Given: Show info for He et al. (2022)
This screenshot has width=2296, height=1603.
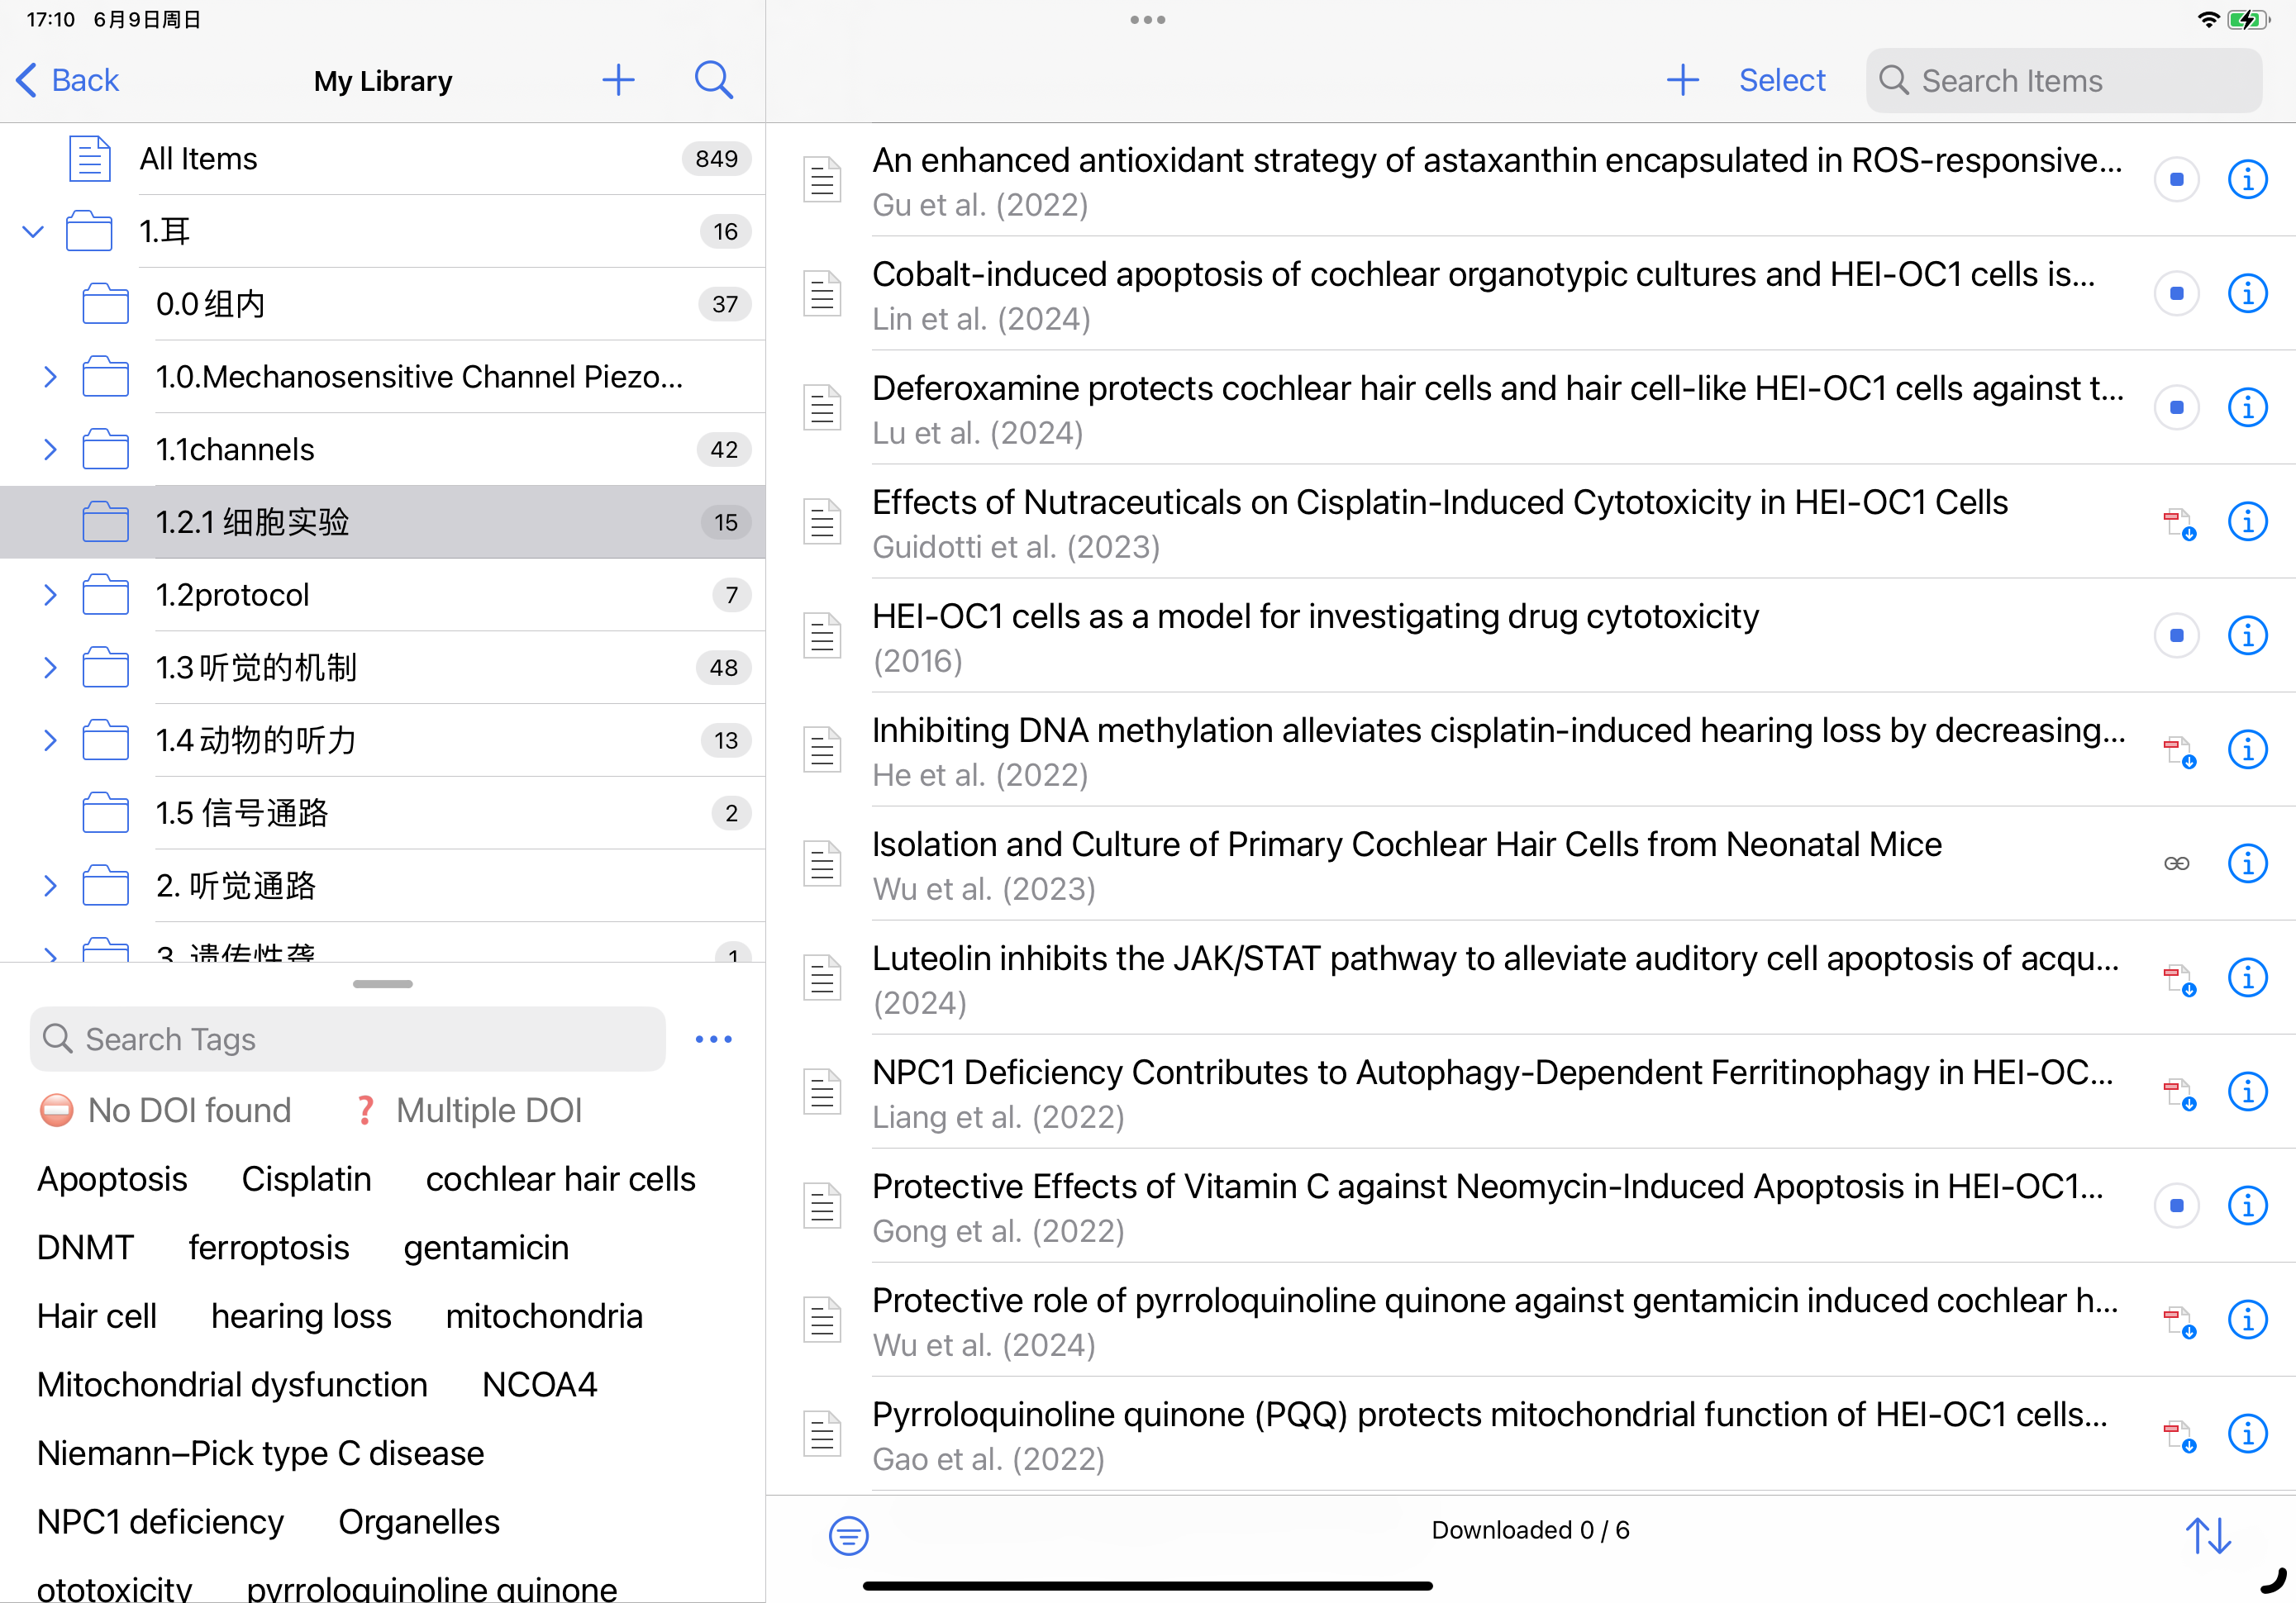Looking at the screenshot, I should coord(2247,750).
